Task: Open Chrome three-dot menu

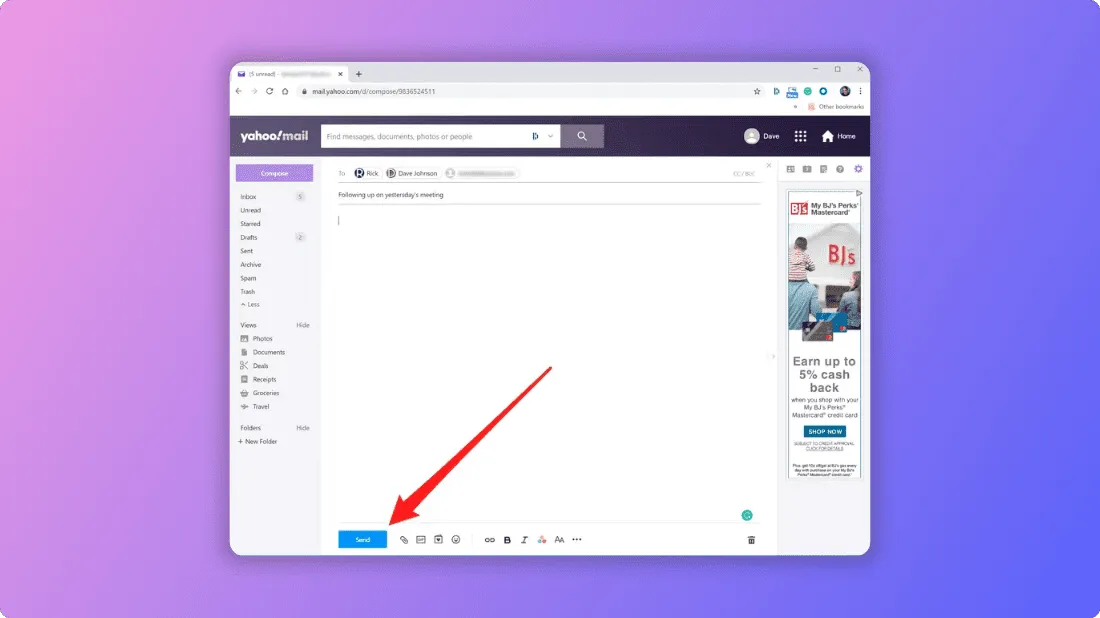Action: point(861,91)
